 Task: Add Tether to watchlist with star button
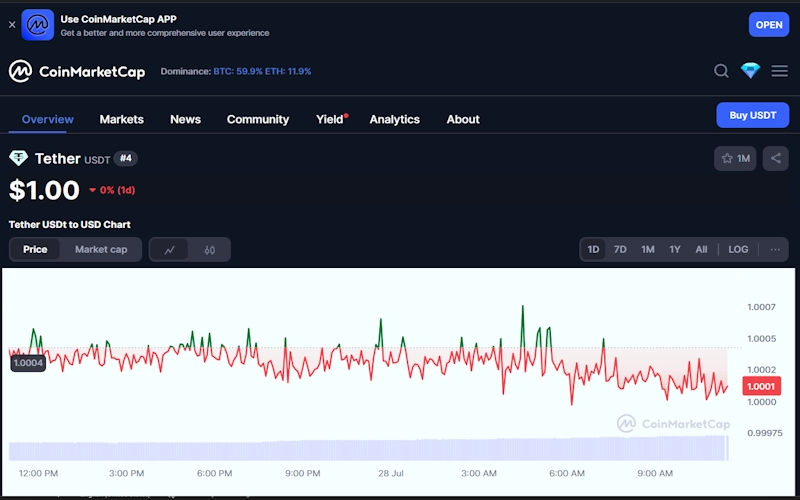735,159
